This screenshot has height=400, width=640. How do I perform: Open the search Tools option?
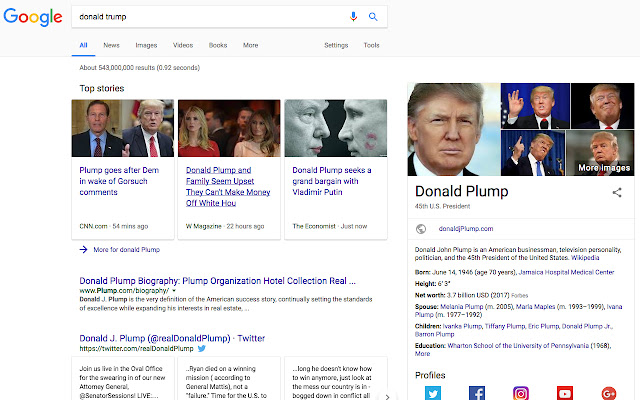coord(371,45)
